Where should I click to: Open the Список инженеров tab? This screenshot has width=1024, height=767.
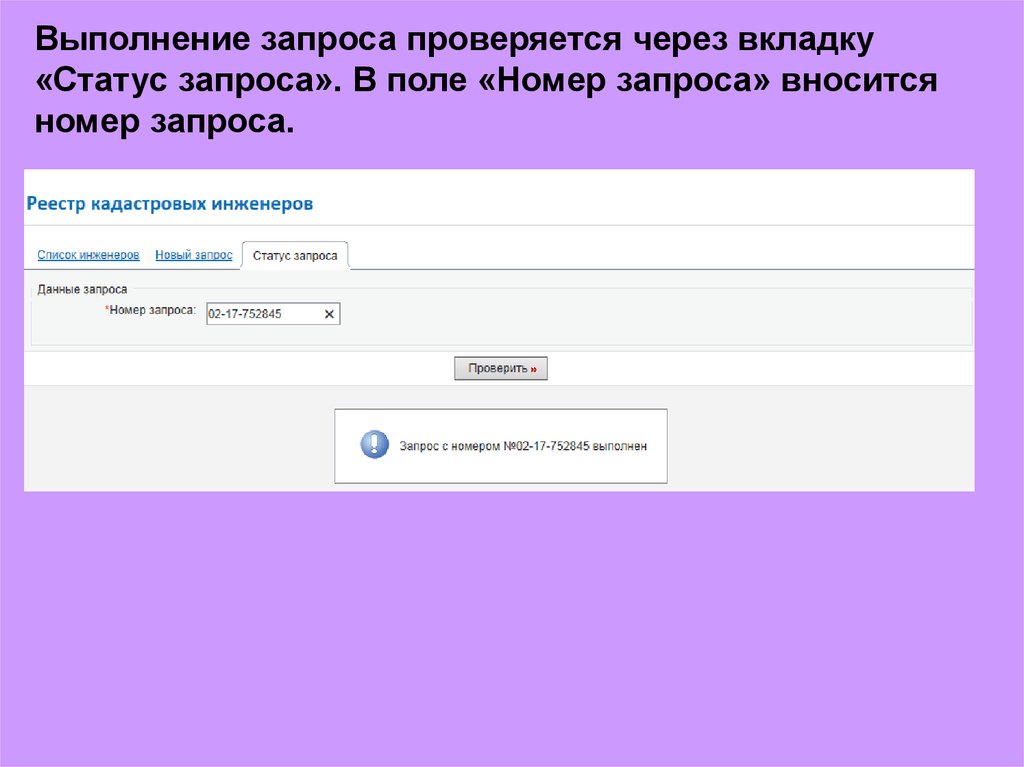coord(88,255)
